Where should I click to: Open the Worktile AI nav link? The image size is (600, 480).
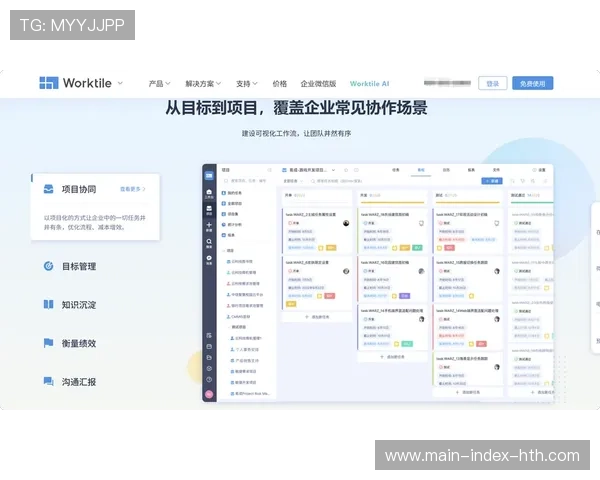coord(369,83)
